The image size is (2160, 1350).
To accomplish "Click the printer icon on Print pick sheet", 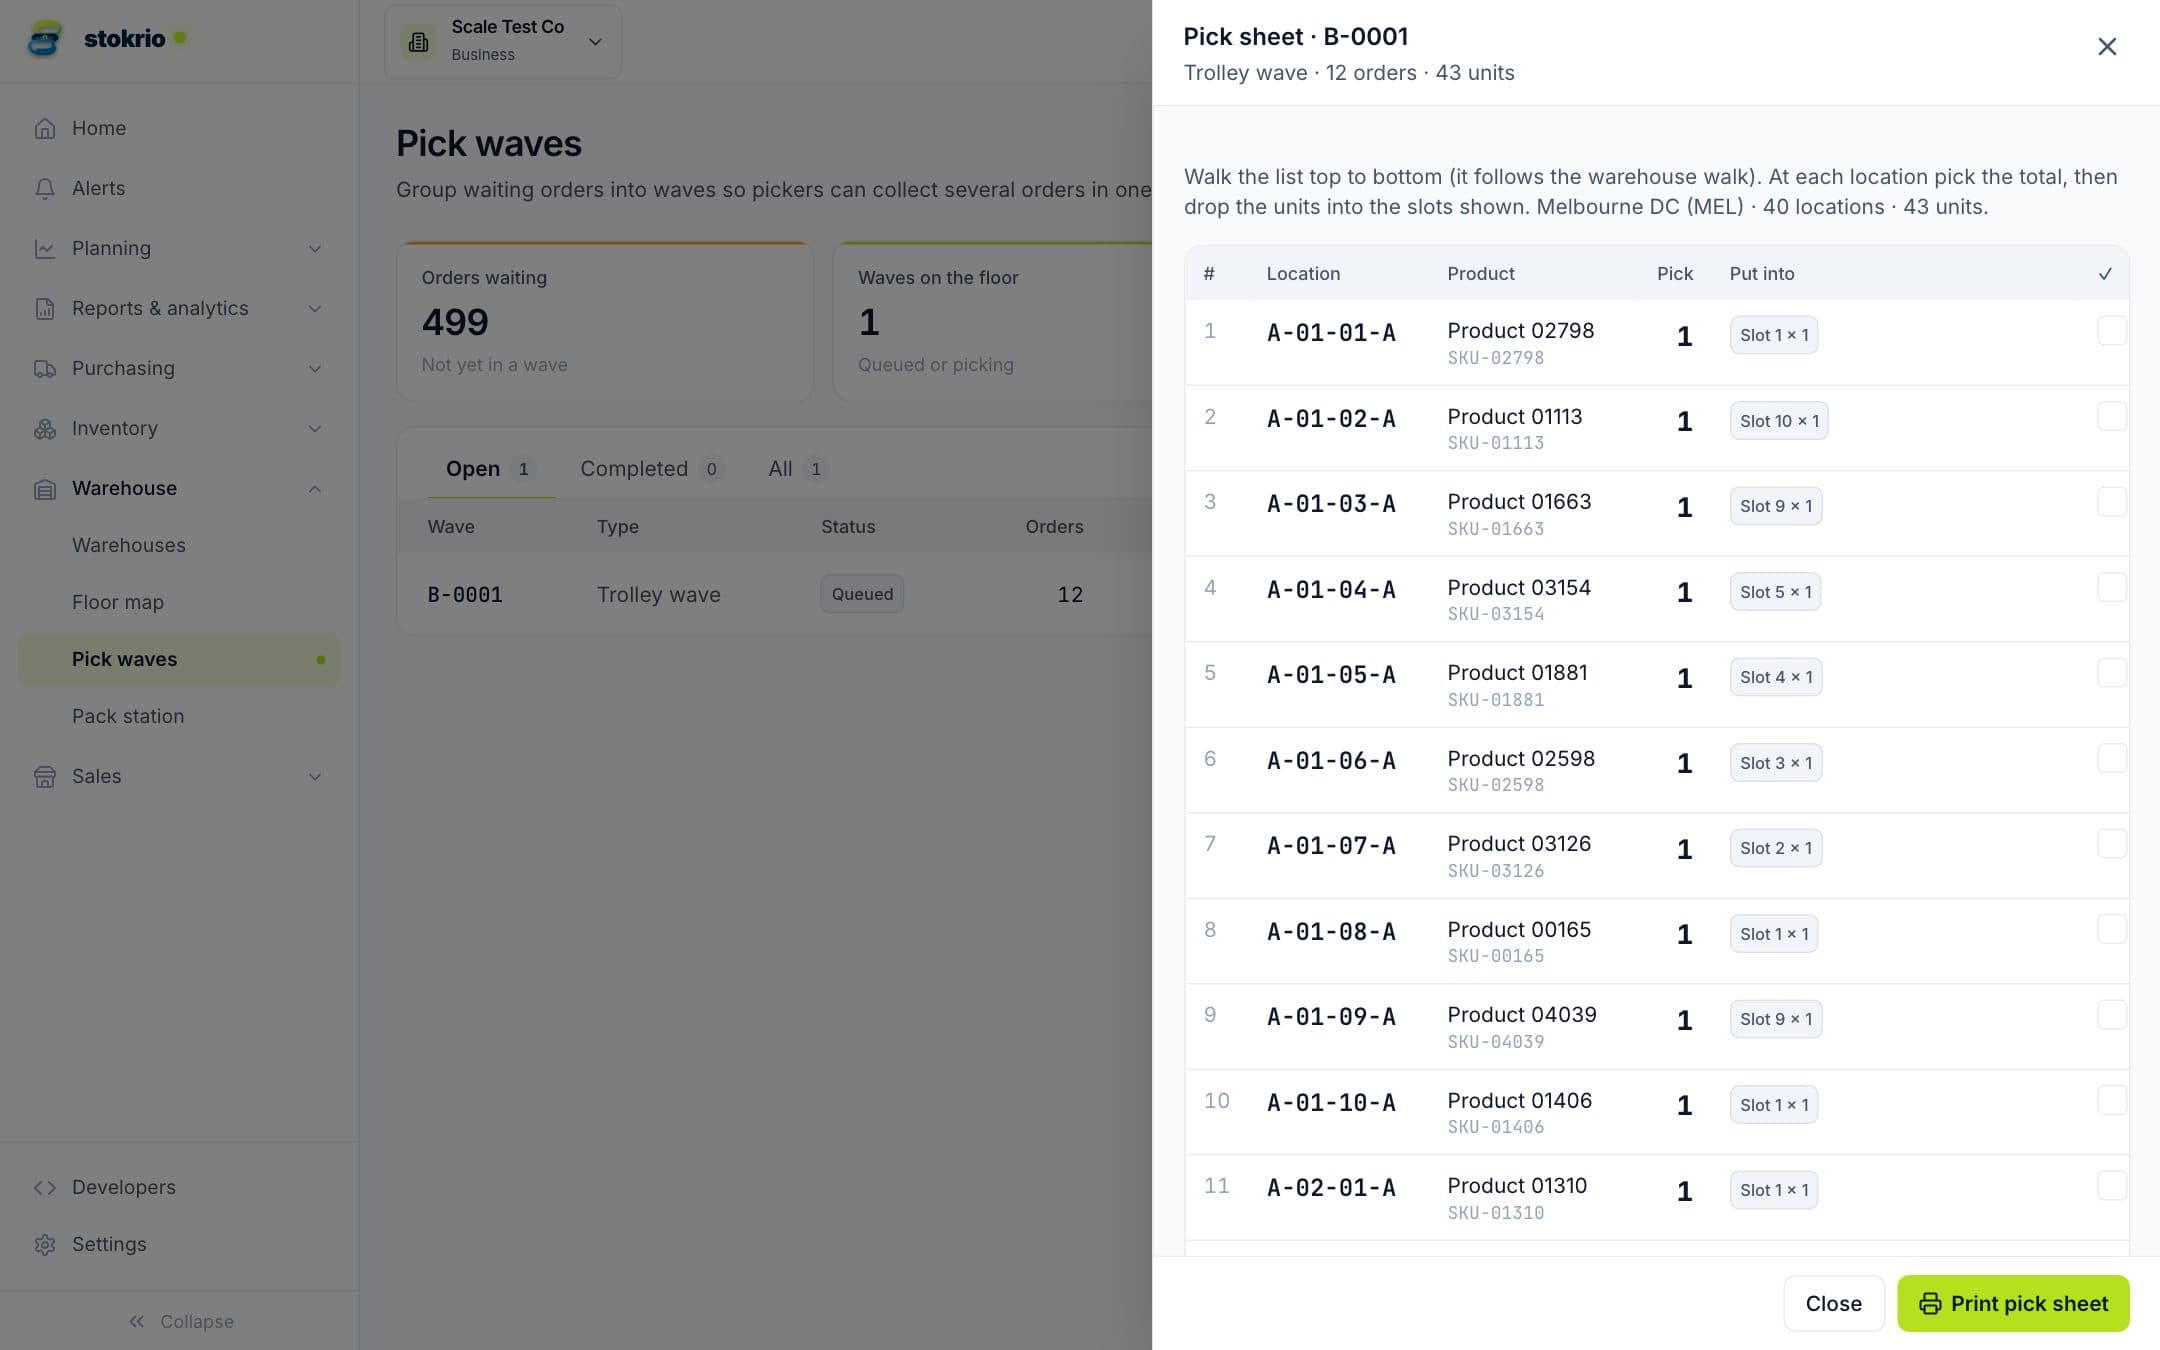I will coord(1930,1303).
